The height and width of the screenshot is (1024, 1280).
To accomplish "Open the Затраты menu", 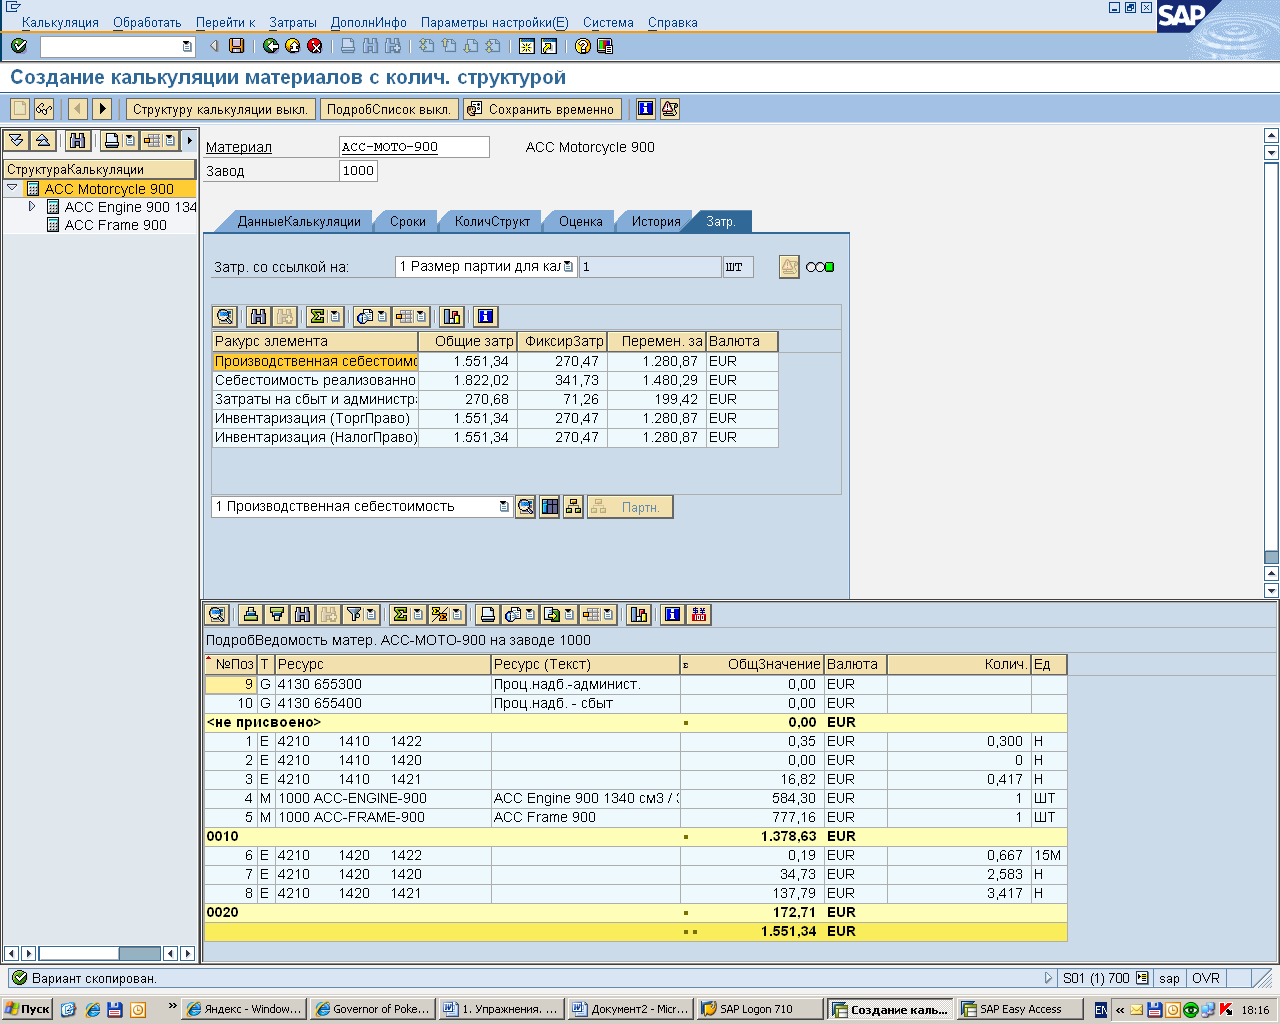I will [293, 22].
